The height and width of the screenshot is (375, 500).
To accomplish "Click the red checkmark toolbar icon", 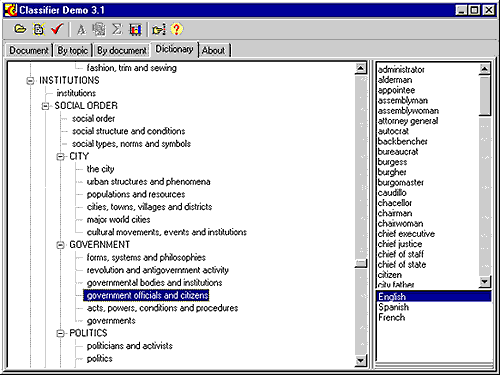I will [57, 29].
